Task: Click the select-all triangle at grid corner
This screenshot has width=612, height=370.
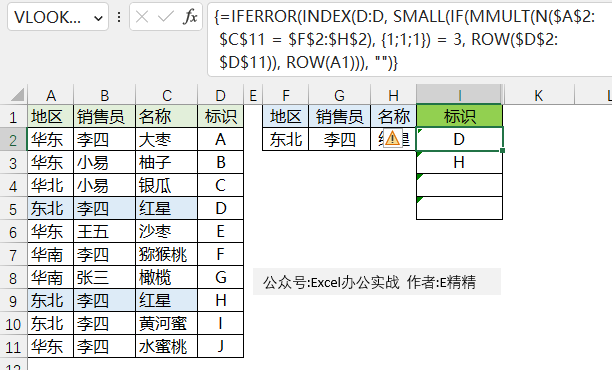Action: (18, 95)
